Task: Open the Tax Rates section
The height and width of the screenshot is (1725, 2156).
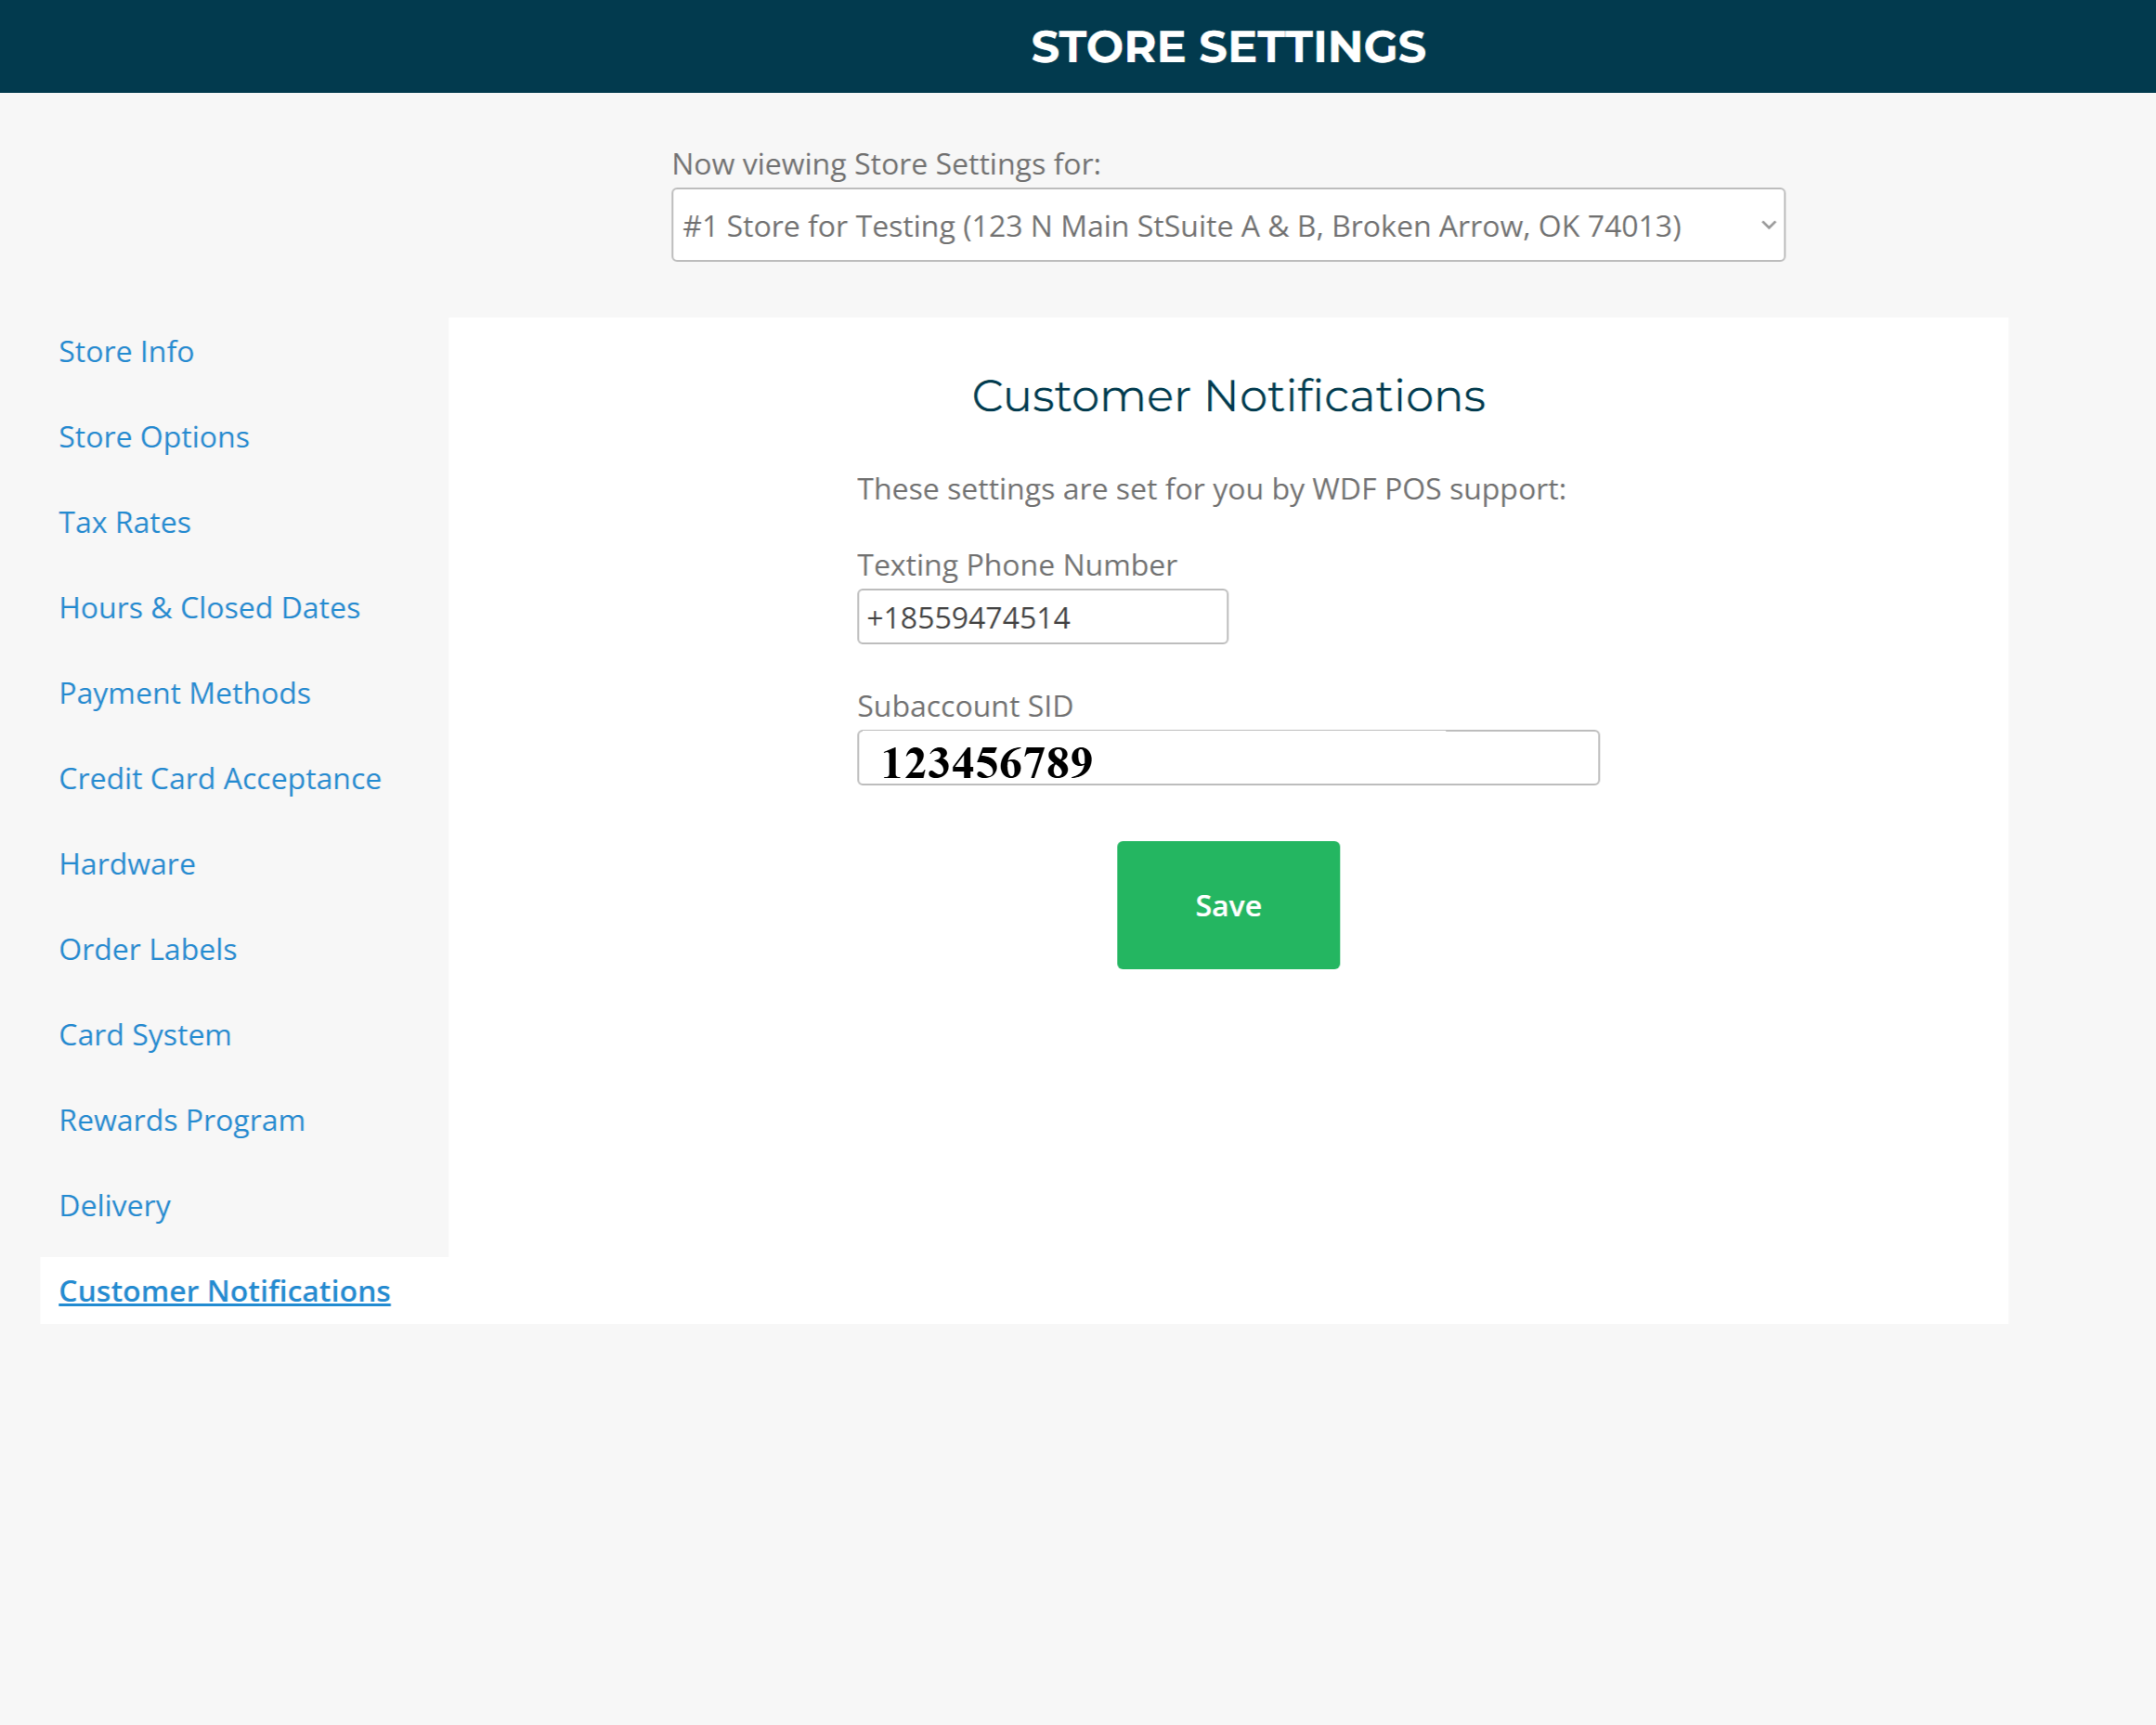Action: 125,522
